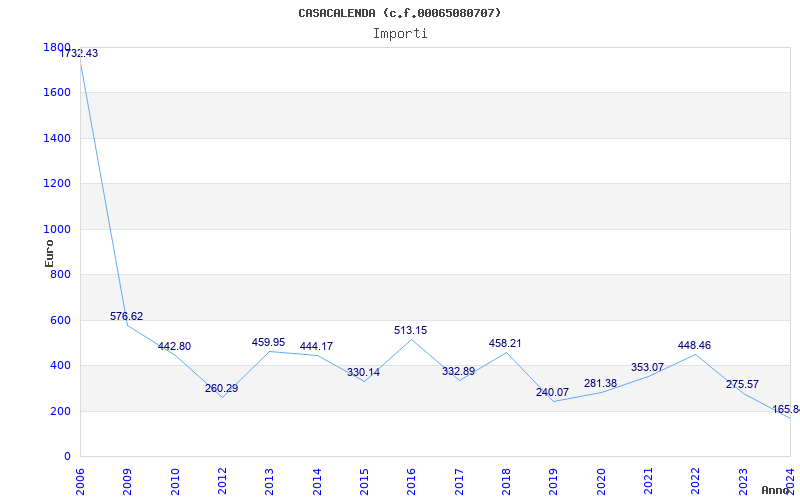
Task: Select the 444.17 value label
Action: 316,346
